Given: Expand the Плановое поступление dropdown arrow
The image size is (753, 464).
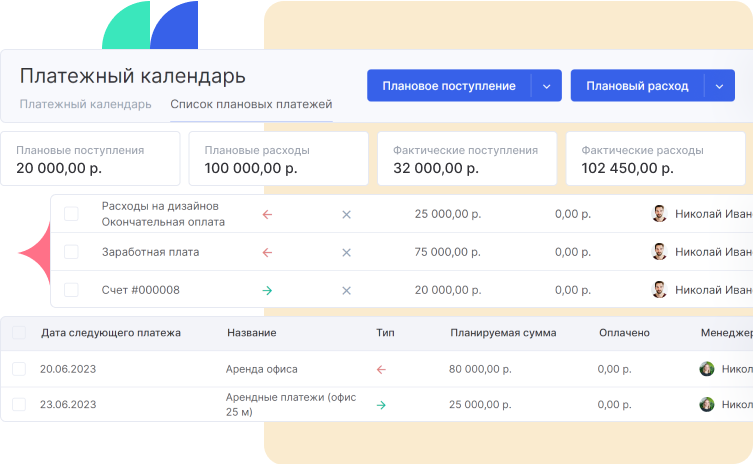Looking at the screenshot, I should tap(546, 86).
